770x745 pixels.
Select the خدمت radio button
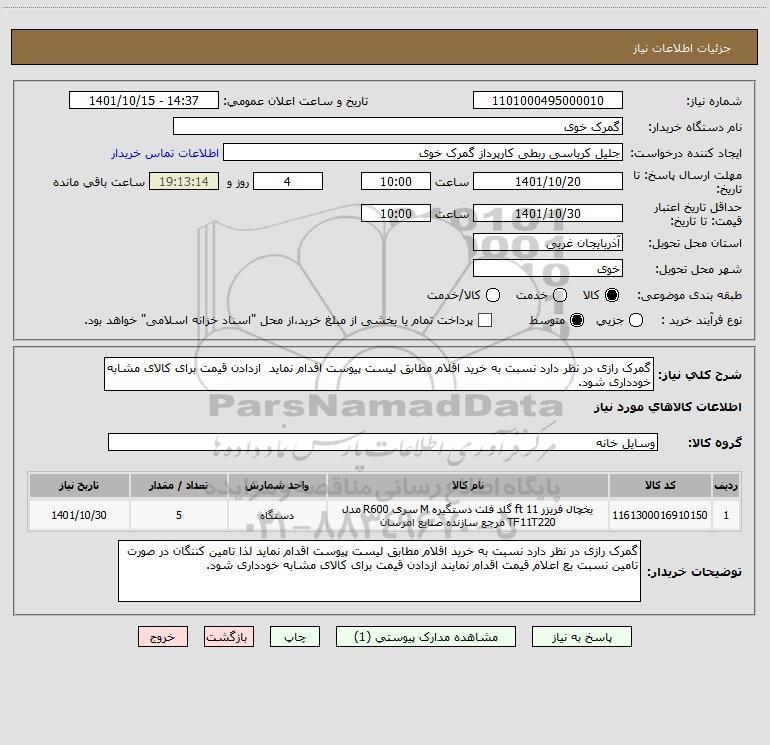(560, 295)
